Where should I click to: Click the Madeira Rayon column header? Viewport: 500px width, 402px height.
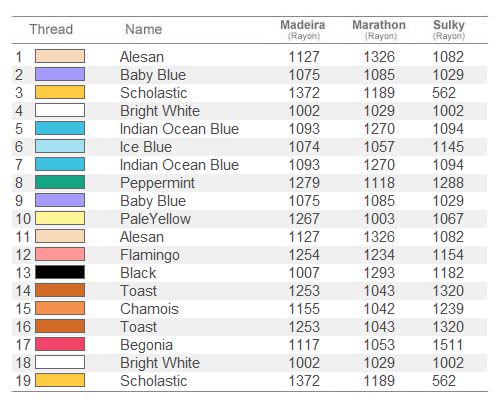(x=303, y=30)
